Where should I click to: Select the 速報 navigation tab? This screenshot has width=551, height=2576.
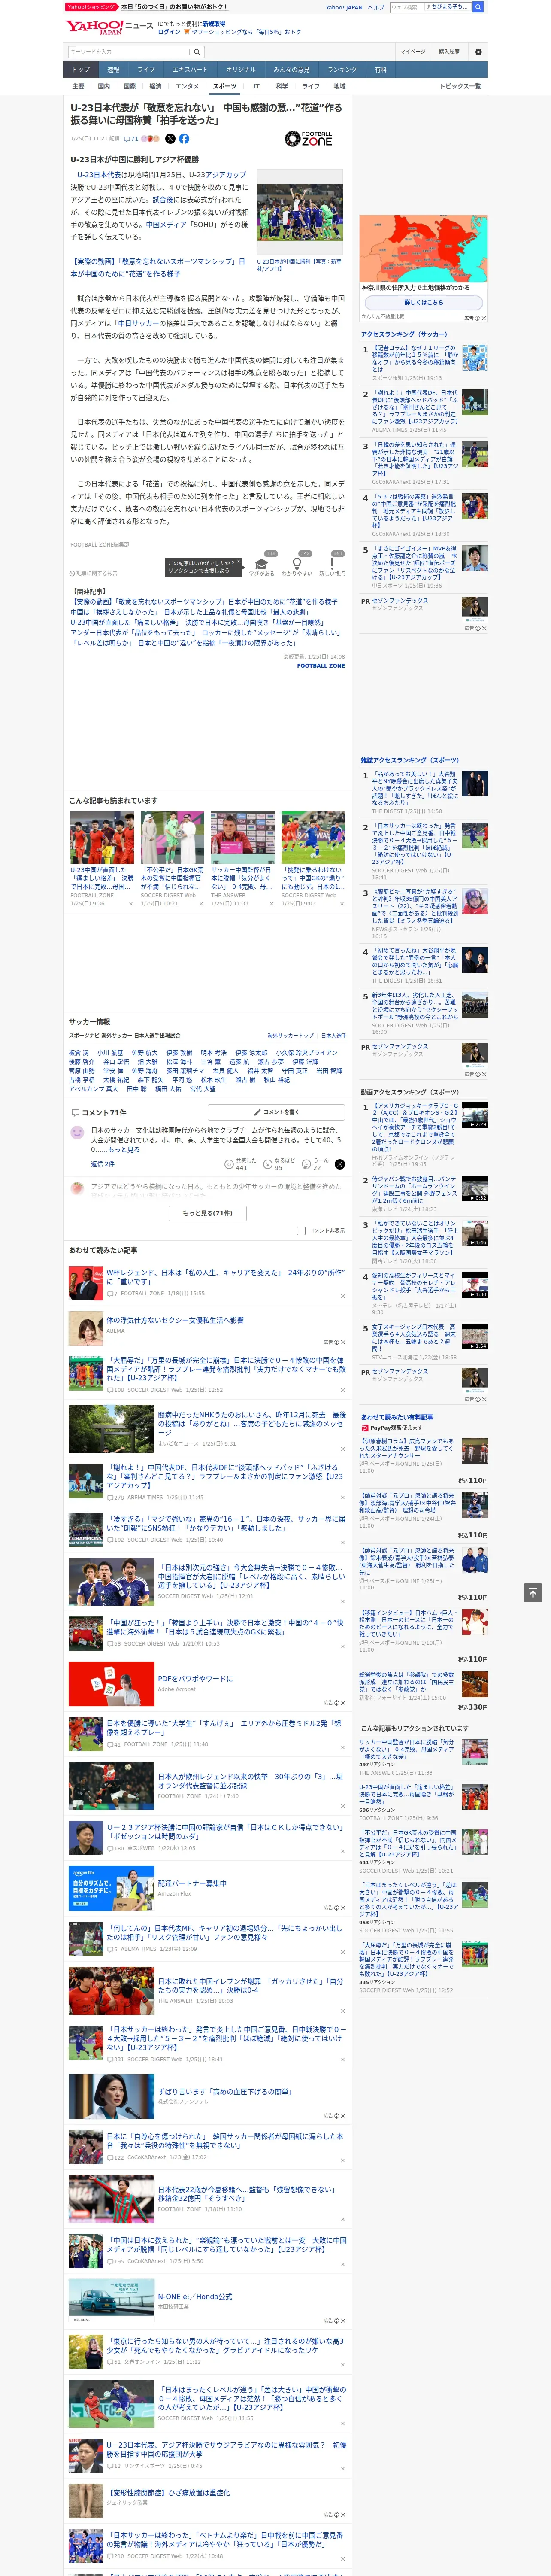[113, 69]
